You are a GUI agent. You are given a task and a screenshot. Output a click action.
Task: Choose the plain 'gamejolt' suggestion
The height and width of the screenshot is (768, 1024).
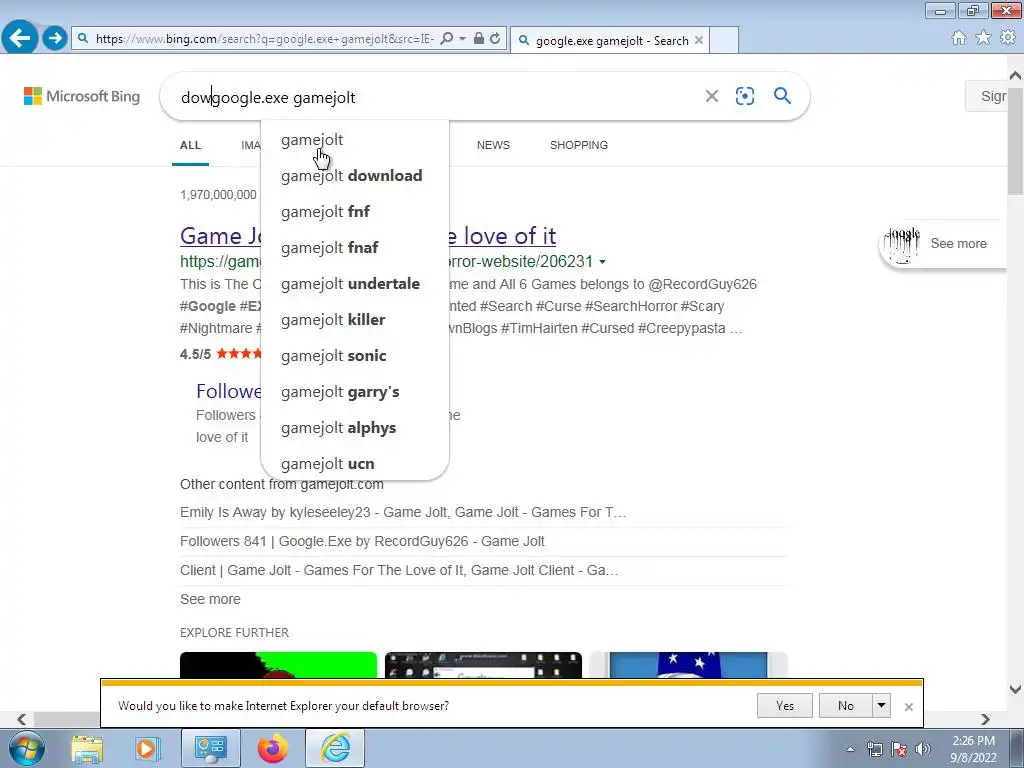click(x=355, y=140)
